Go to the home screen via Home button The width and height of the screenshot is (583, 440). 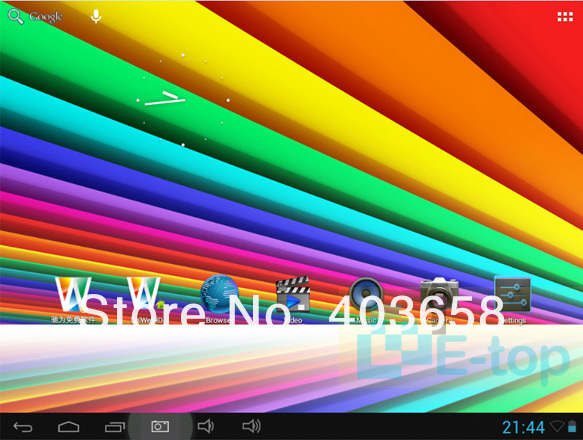click(69, 427)
